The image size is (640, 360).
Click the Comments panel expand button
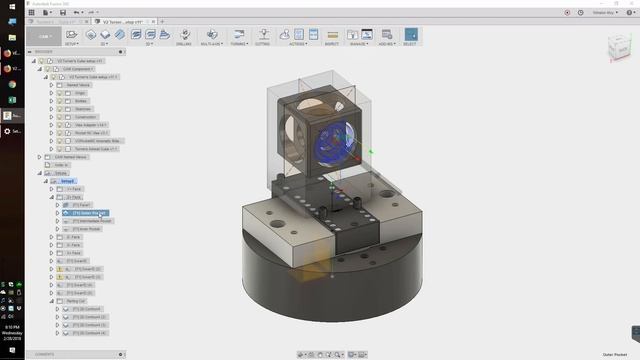click(120, 354)
